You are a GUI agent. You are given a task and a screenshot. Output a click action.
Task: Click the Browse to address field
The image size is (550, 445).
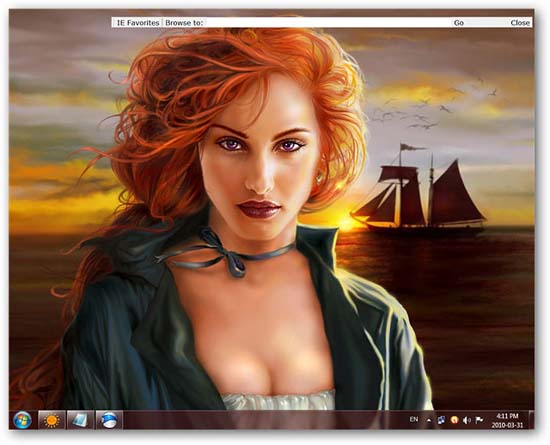(x=328, y=23)
